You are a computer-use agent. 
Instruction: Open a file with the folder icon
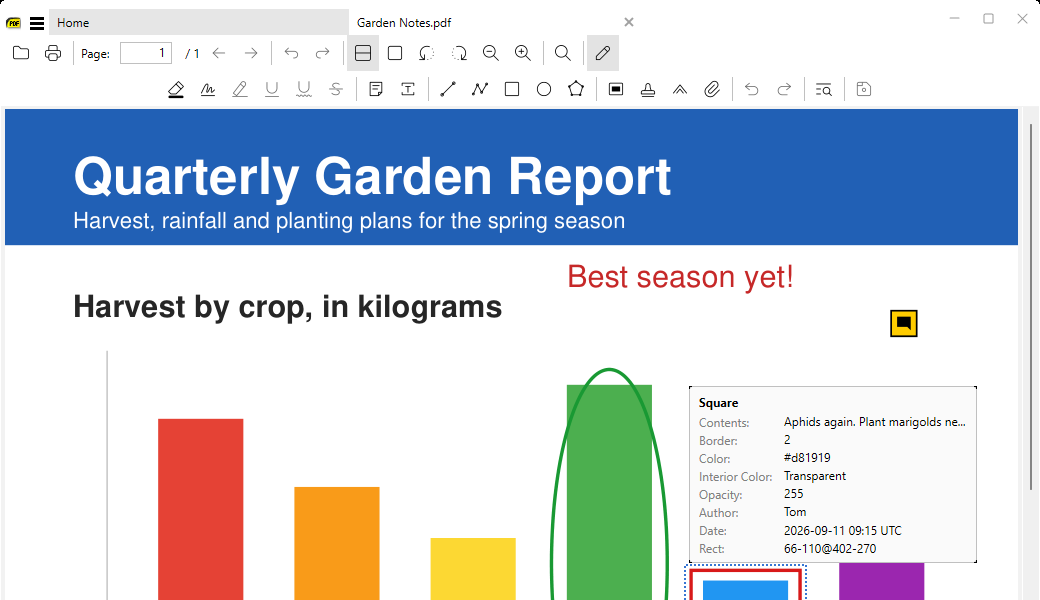(x=21, y=53)
